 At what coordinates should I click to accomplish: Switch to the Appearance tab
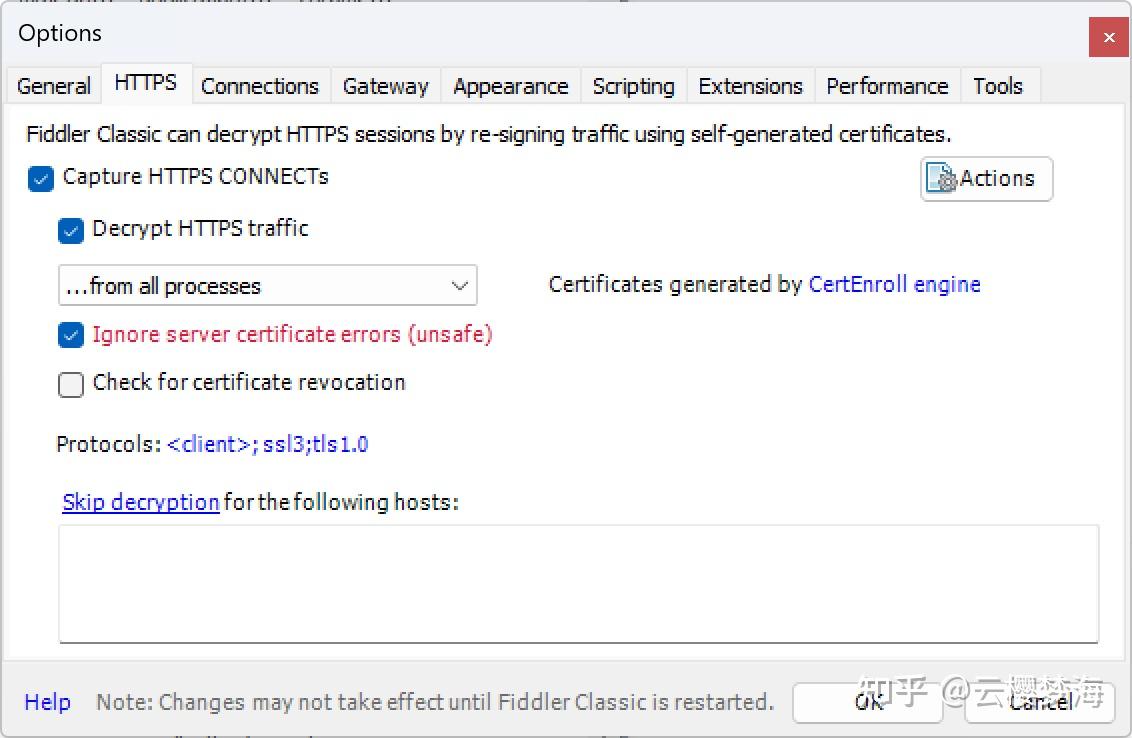point(510,86)
